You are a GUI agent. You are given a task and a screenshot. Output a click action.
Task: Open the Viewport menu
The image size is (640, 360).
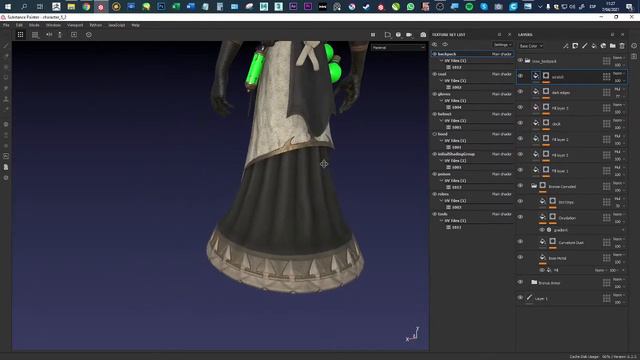[x=75, y=25]
